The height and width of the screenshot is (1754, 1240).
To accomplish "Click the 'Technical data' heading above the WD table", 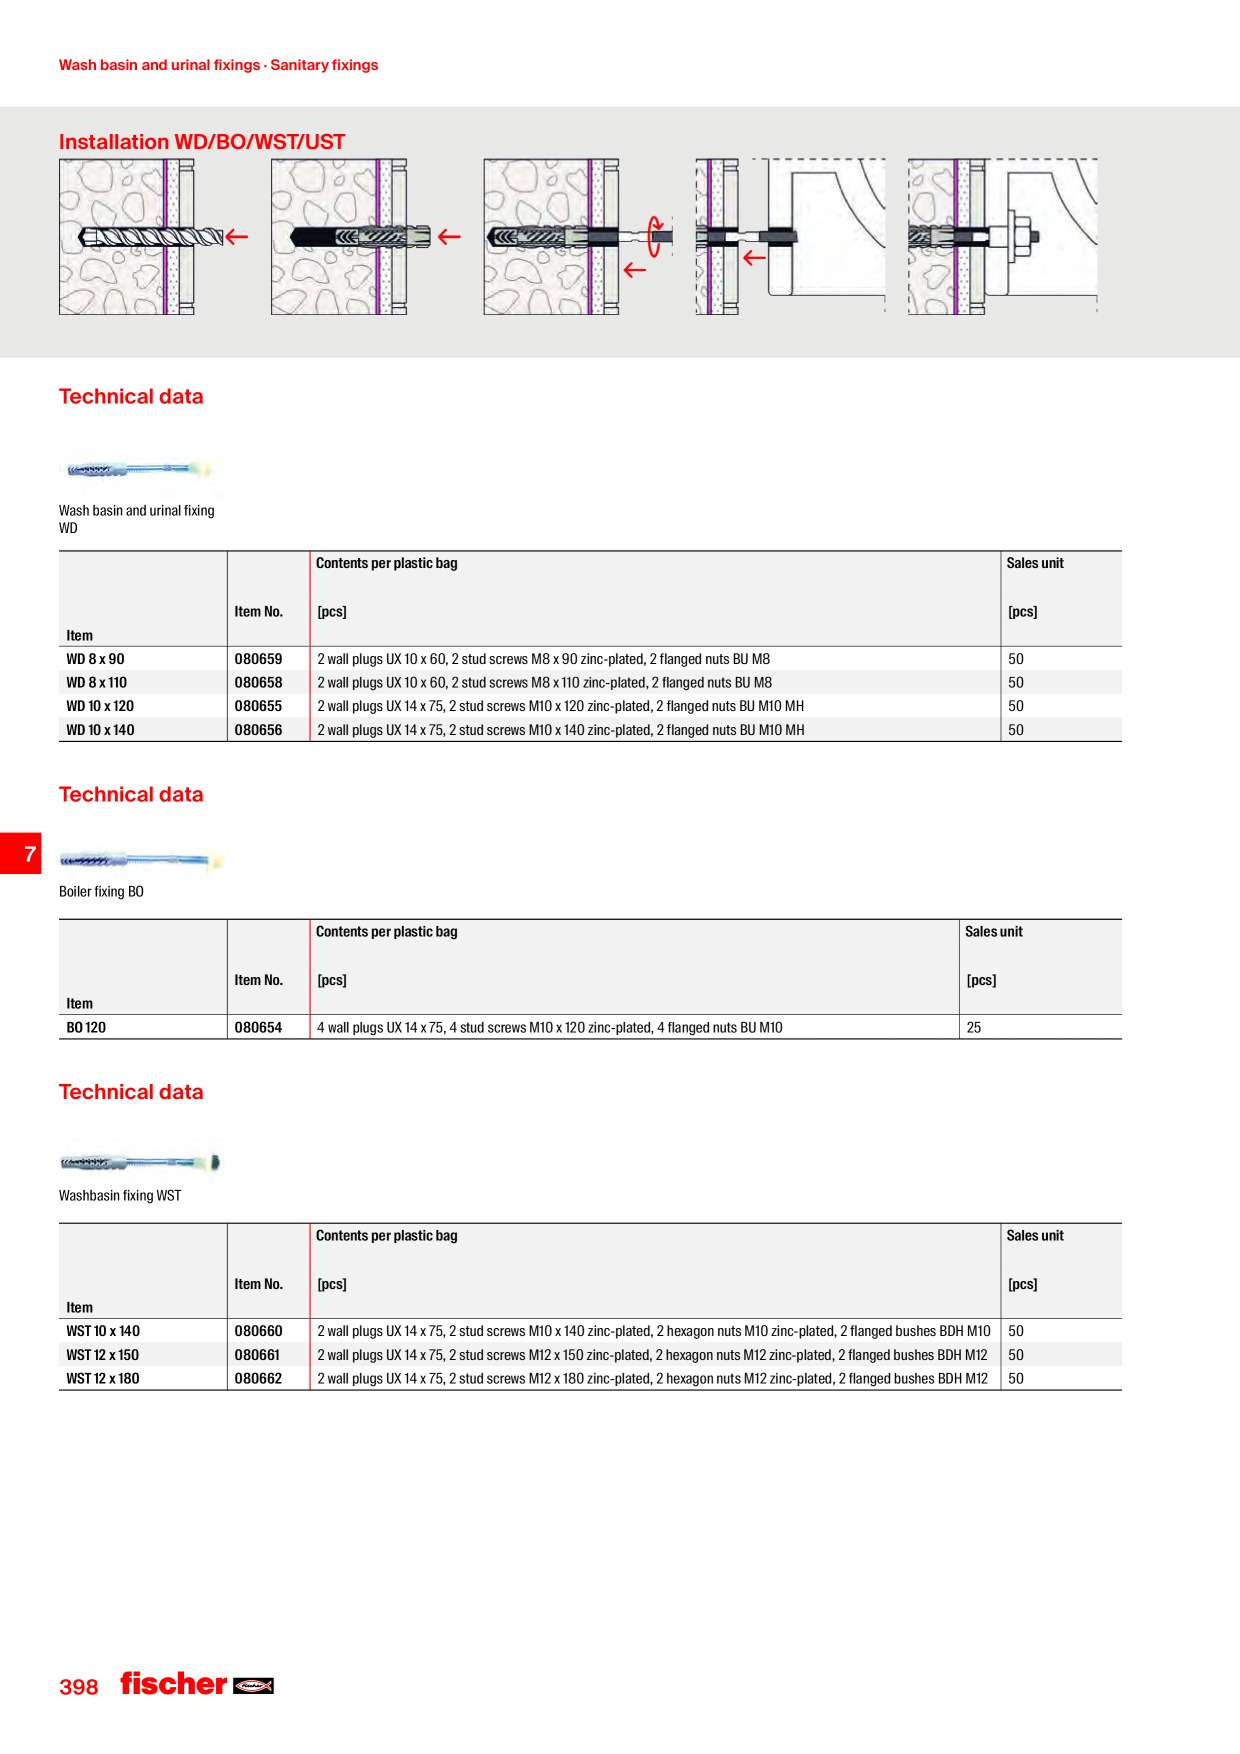I will 131,397.
